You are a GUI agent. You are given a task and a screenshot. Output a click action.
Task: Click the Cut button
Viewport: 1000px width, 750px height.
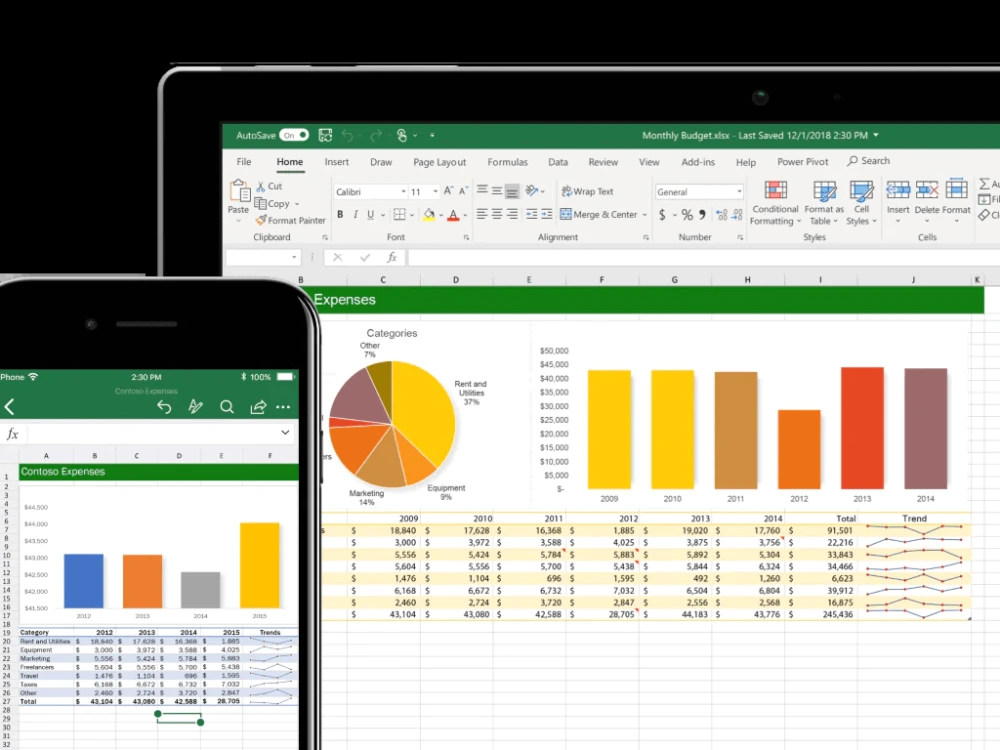coord(269,186)
